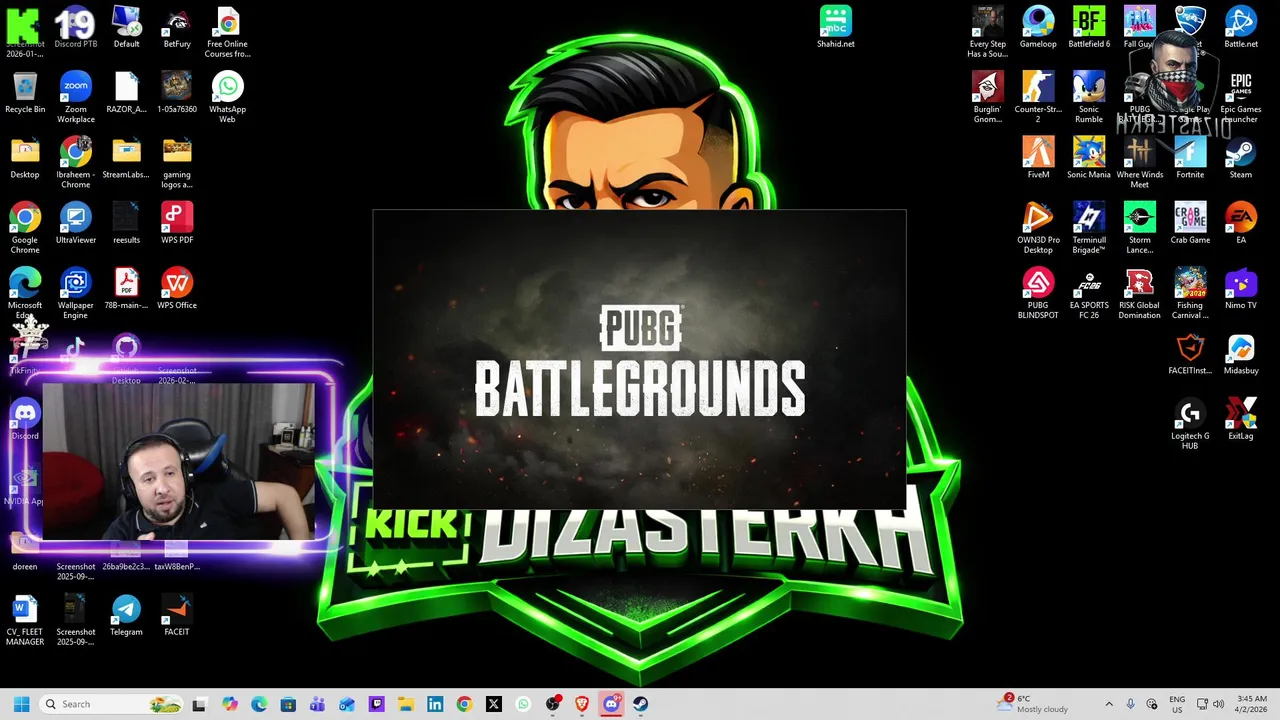Open the Windows Start menu
The height and width of the screenshot is (720, 1280).
21,704
